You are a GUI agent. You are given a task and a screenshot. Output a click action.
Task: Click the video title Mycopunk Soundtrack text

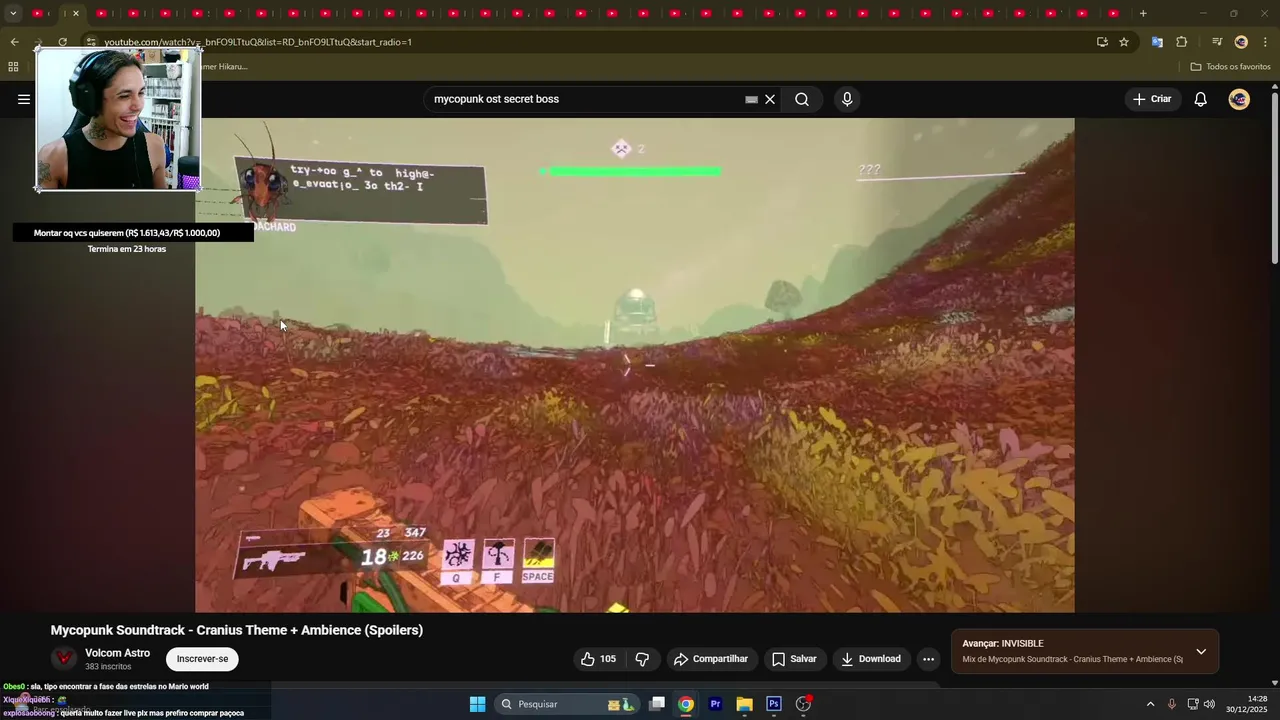click(x=237, y=630)
